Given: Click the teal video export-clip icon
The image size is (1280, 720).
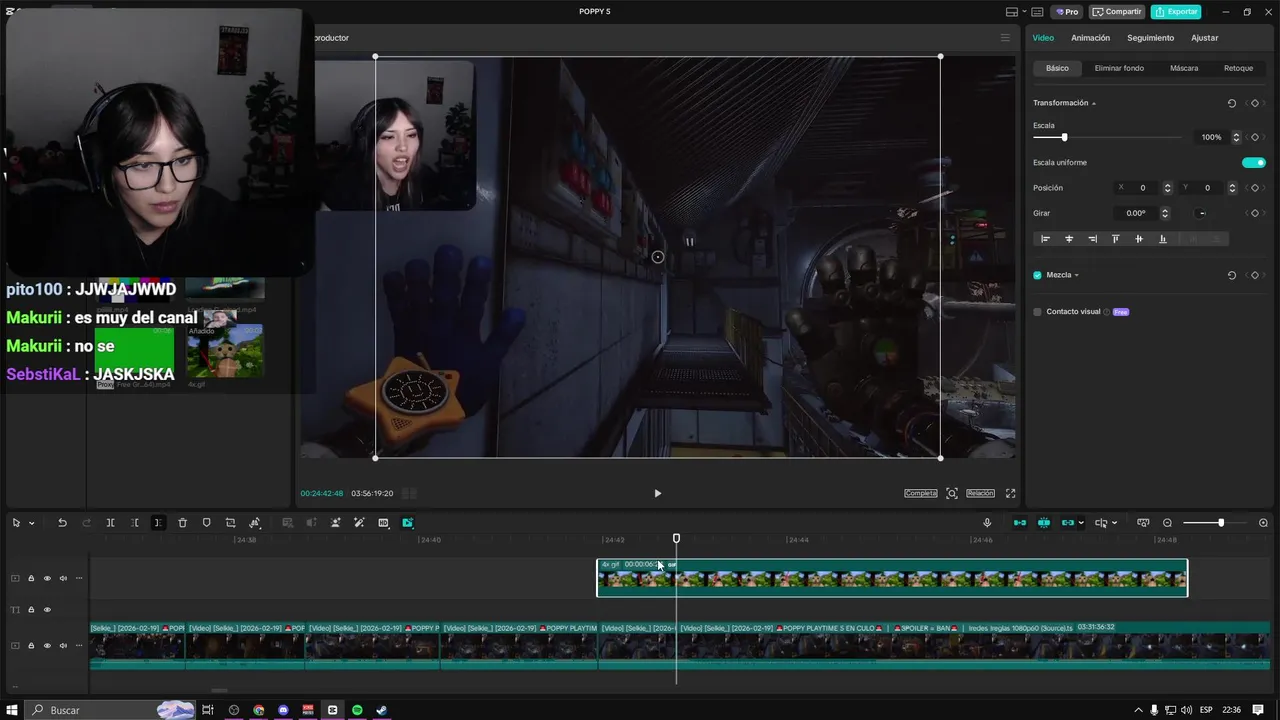Looking at the screenshot, I should 407,523.
